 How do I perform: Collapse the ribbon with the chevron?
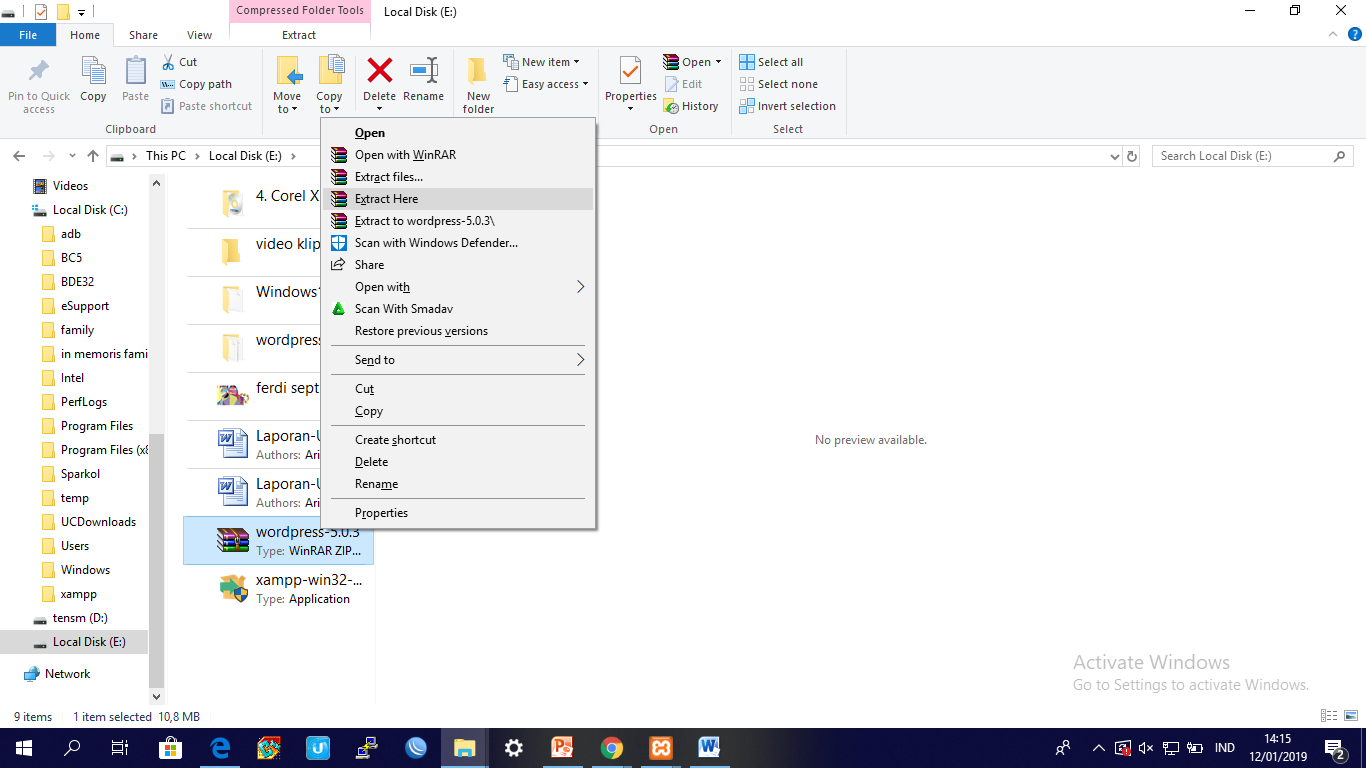tap(1331, 35)
